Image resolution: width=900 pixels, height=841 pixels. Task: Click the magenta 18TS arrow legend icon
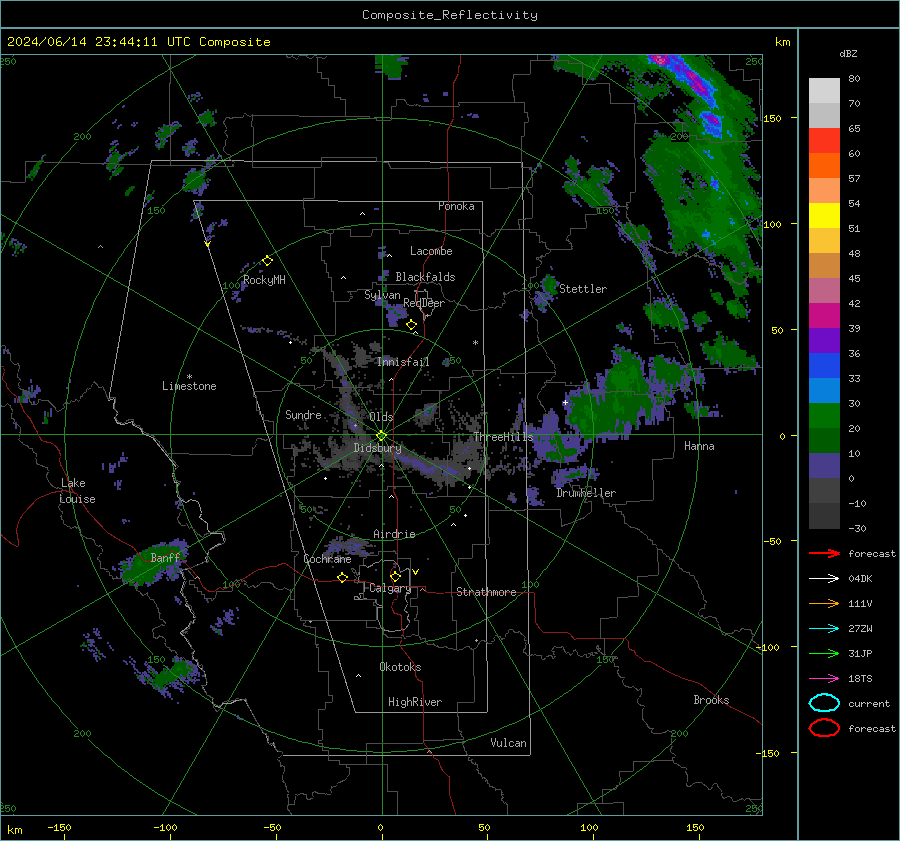[x=824, y=679]
